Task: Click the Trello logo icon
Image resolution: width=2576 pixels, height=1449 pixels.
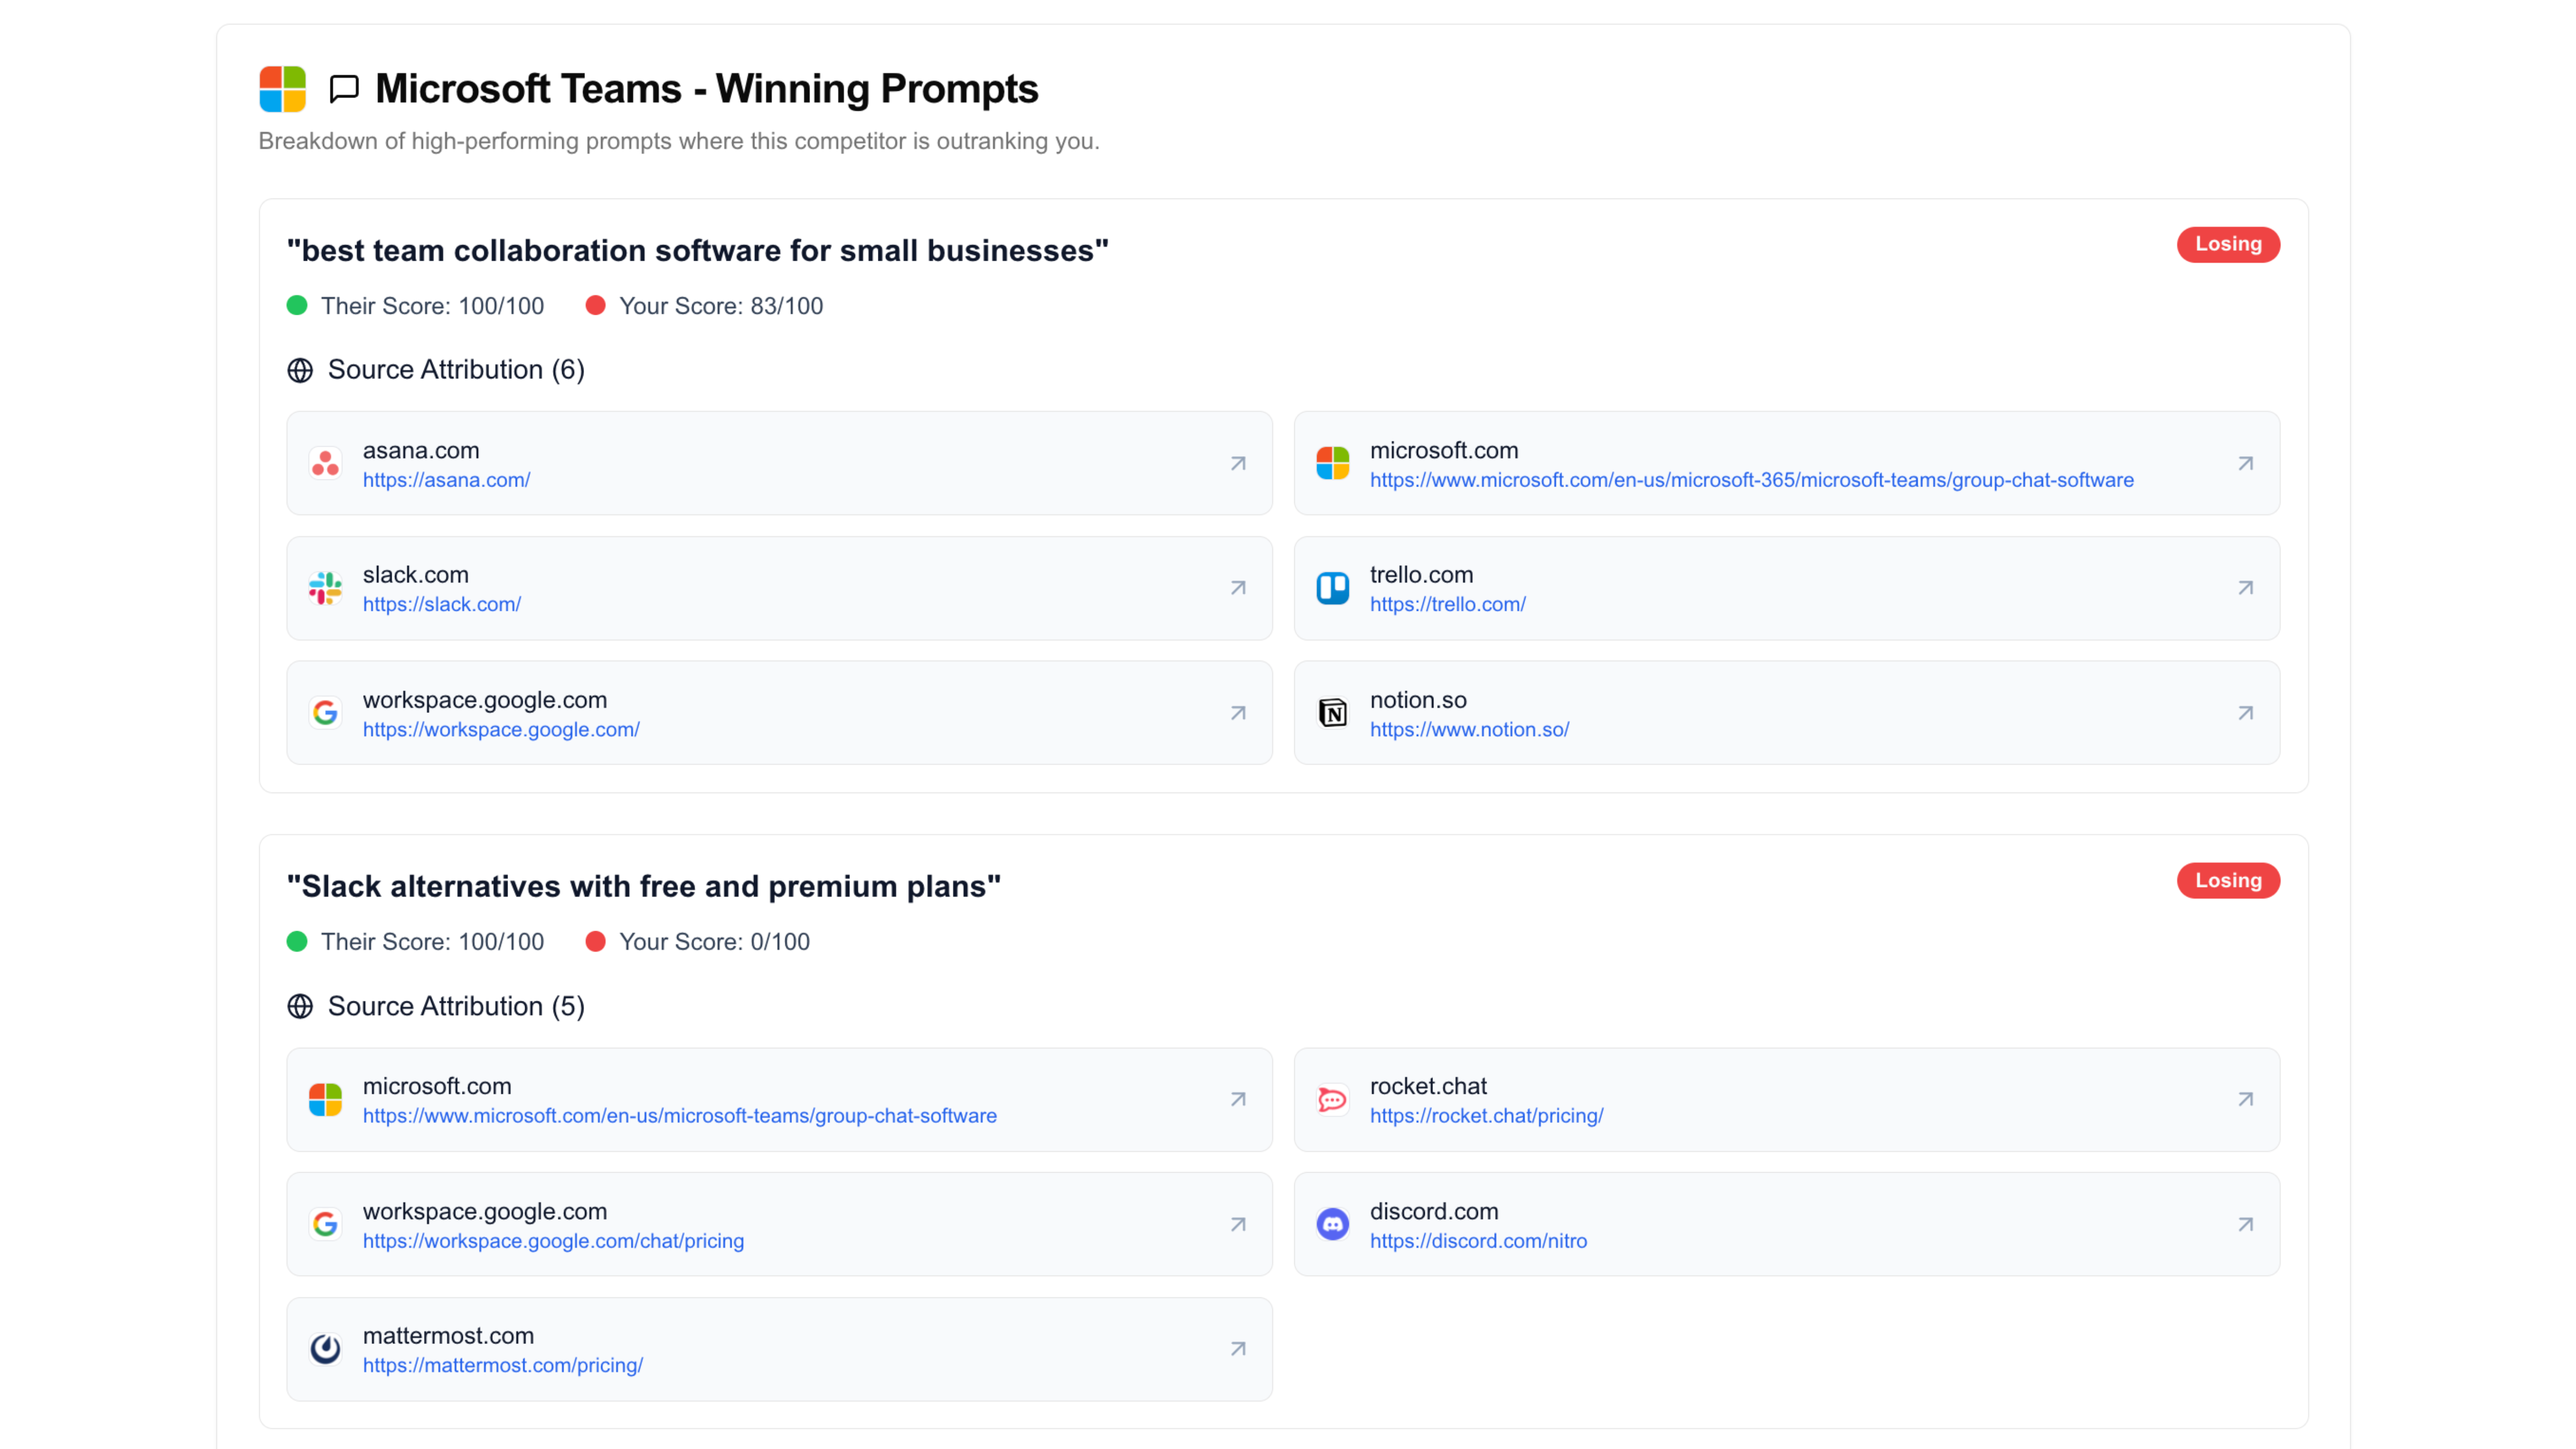Action: tap(1332, 588)
